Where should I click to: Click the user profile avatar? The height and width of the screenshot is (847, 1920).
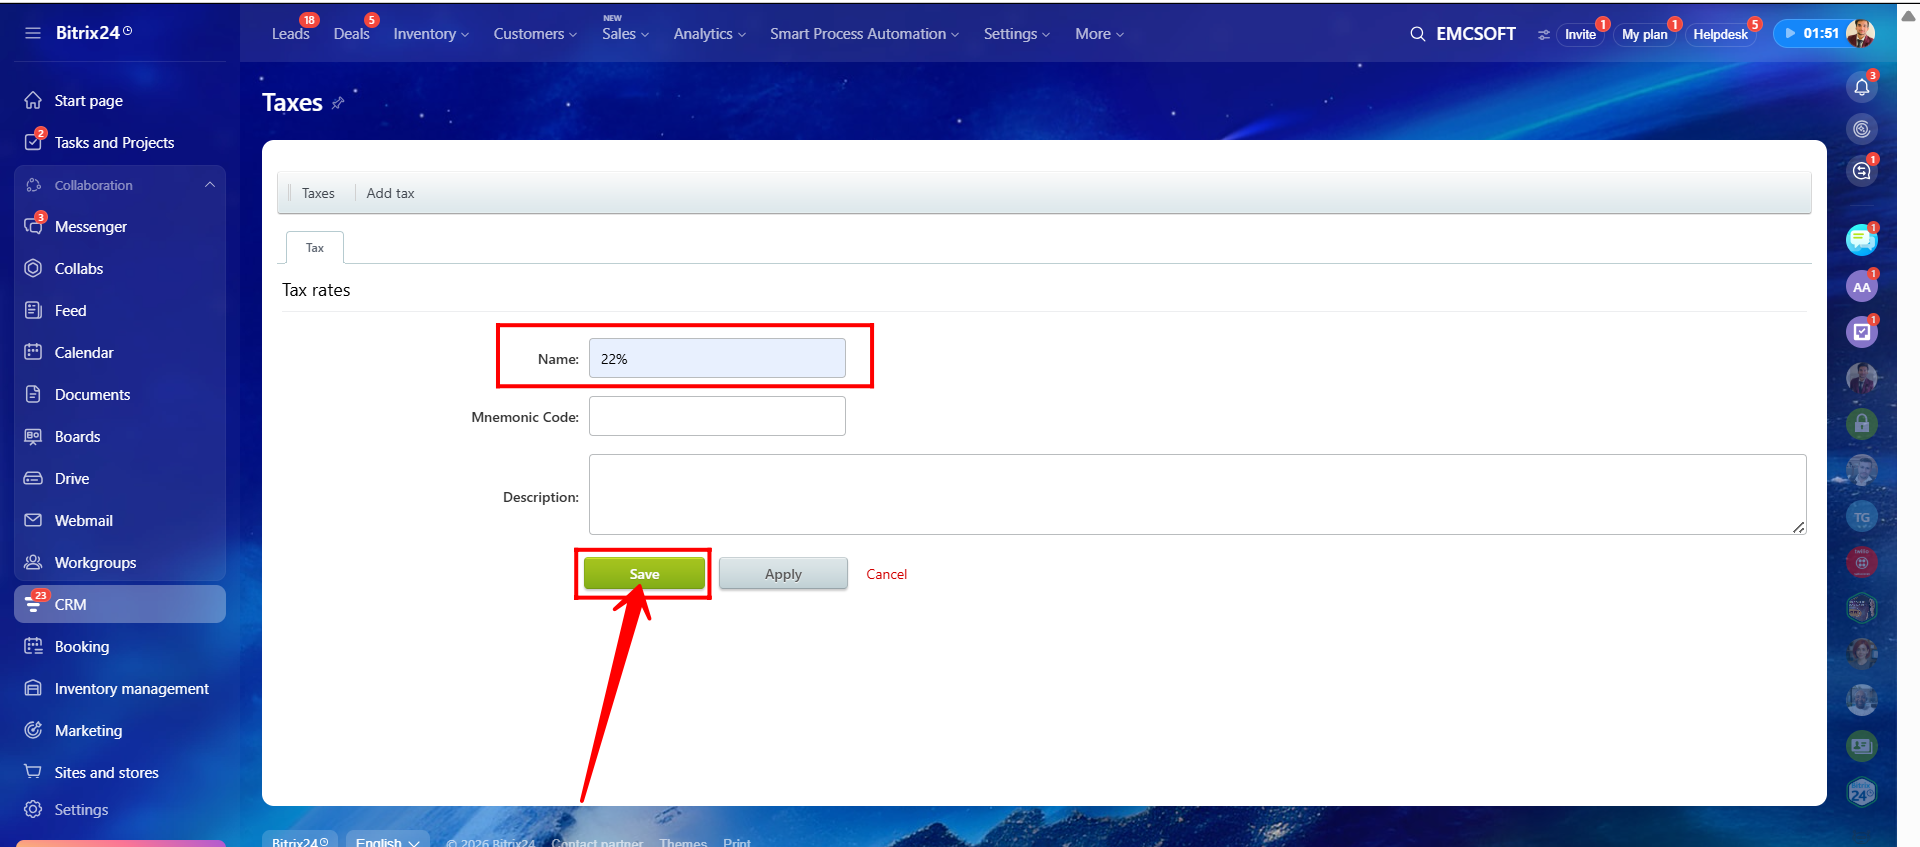click(x=1860, y=33)
